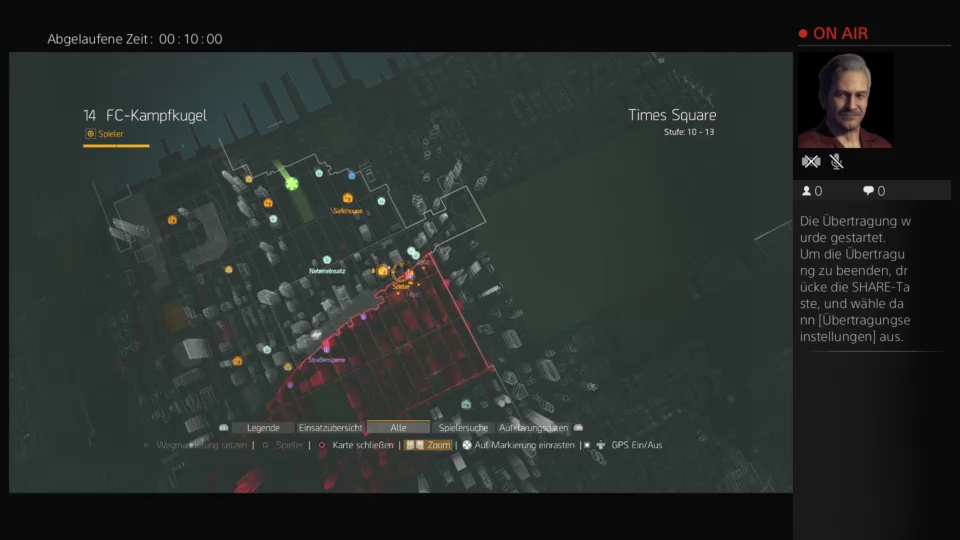Click the Straßensperre marker on the map
Viewport: 960px width, 540px height.
coord(326,347)
